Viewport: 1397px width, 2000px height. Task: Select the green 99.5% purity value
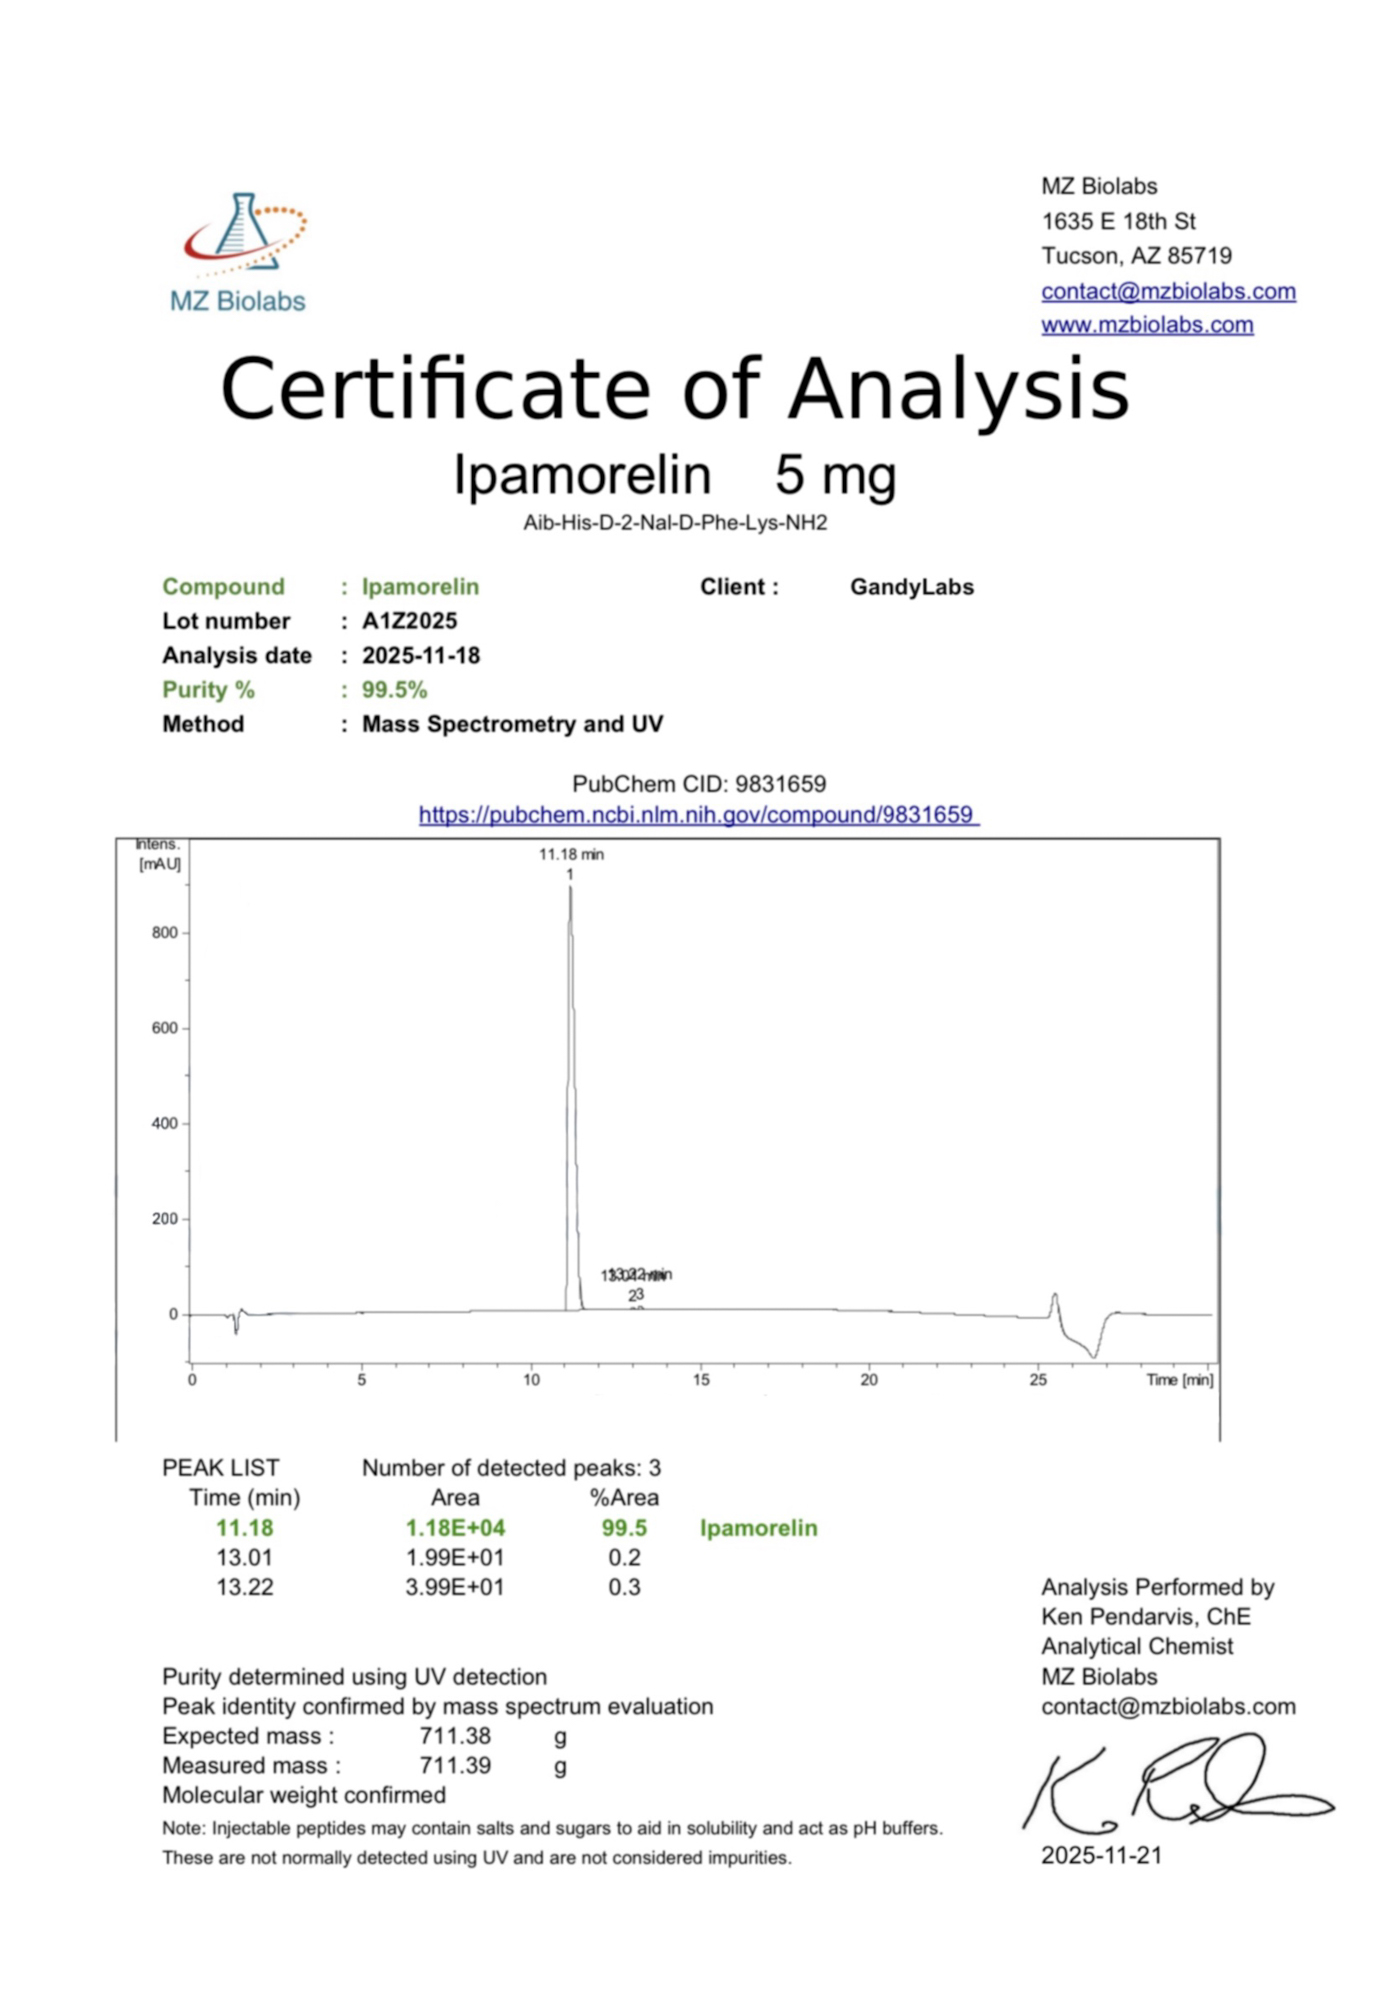point(394,690)
